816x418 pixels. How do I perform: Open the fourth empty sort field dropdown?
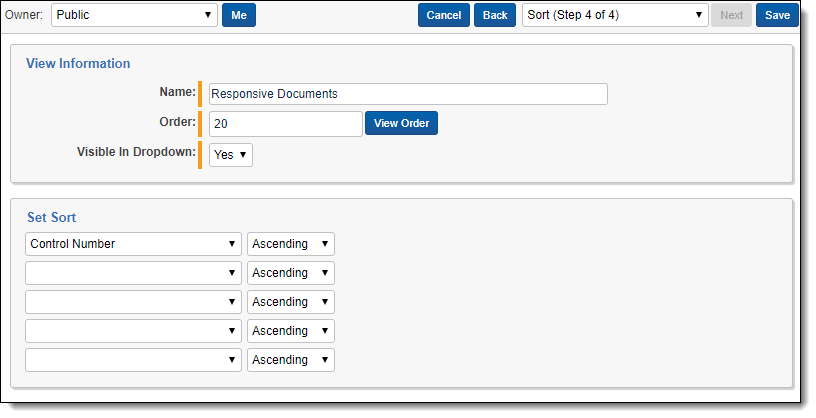pyautogui.click(x=133, y=331)
